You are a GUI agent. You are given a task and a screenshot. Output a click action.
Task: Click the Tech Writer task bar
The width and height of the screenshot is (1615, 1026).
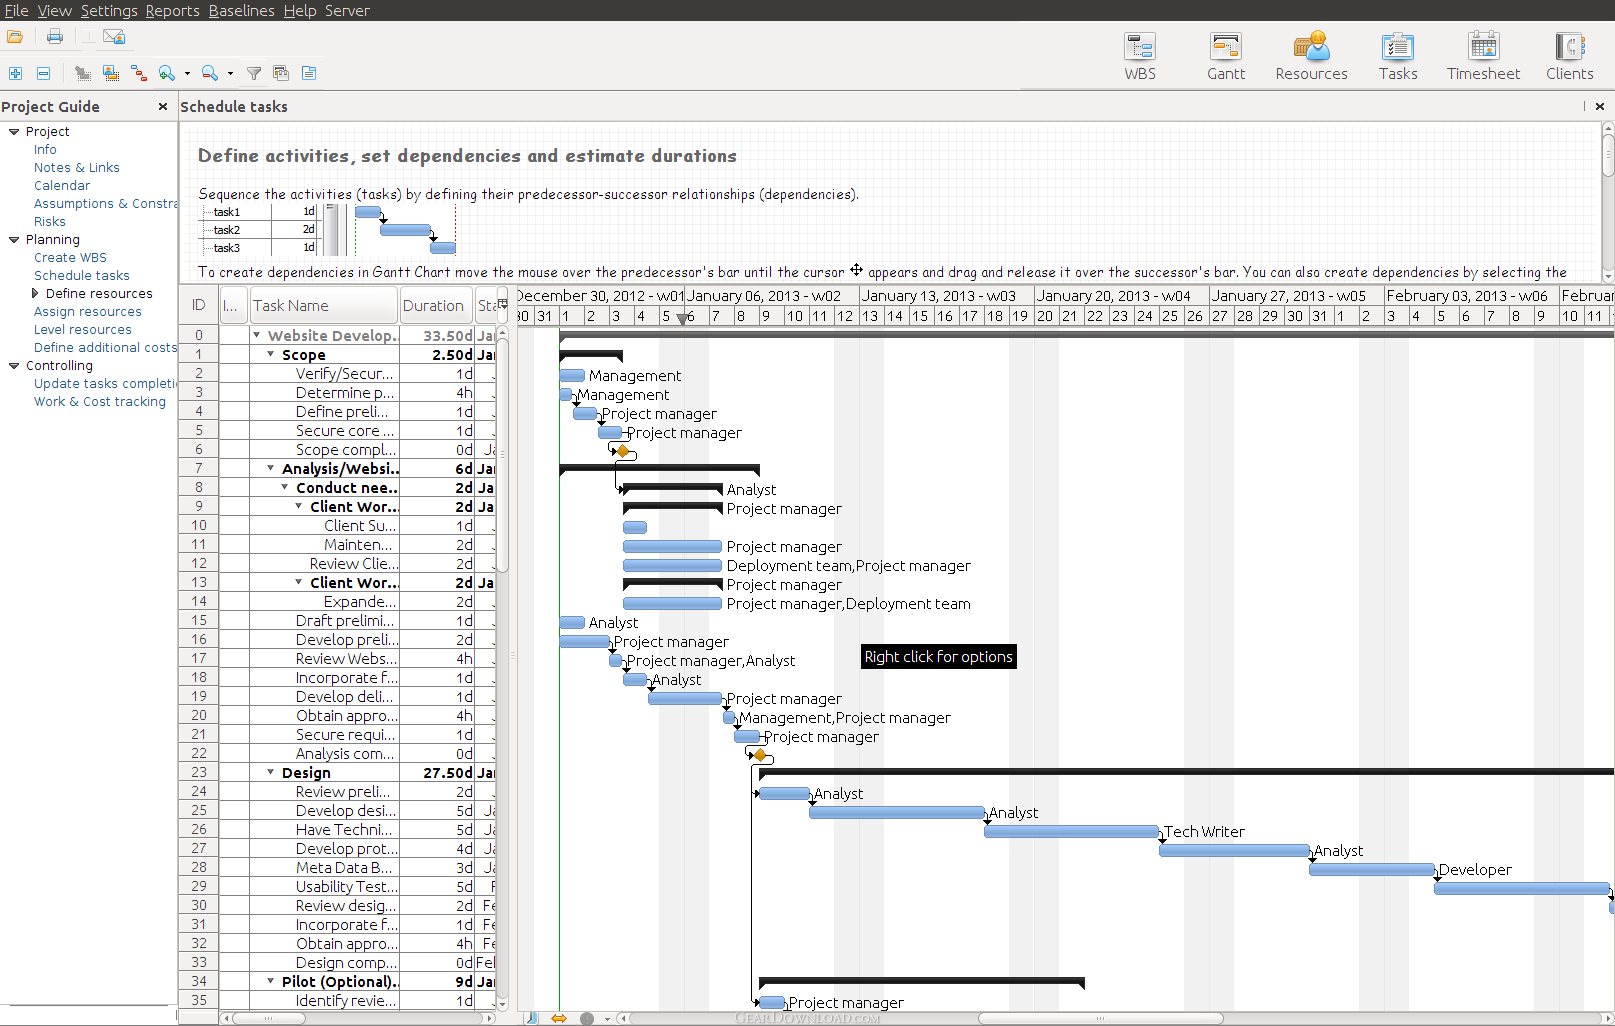coord(1072,831)
